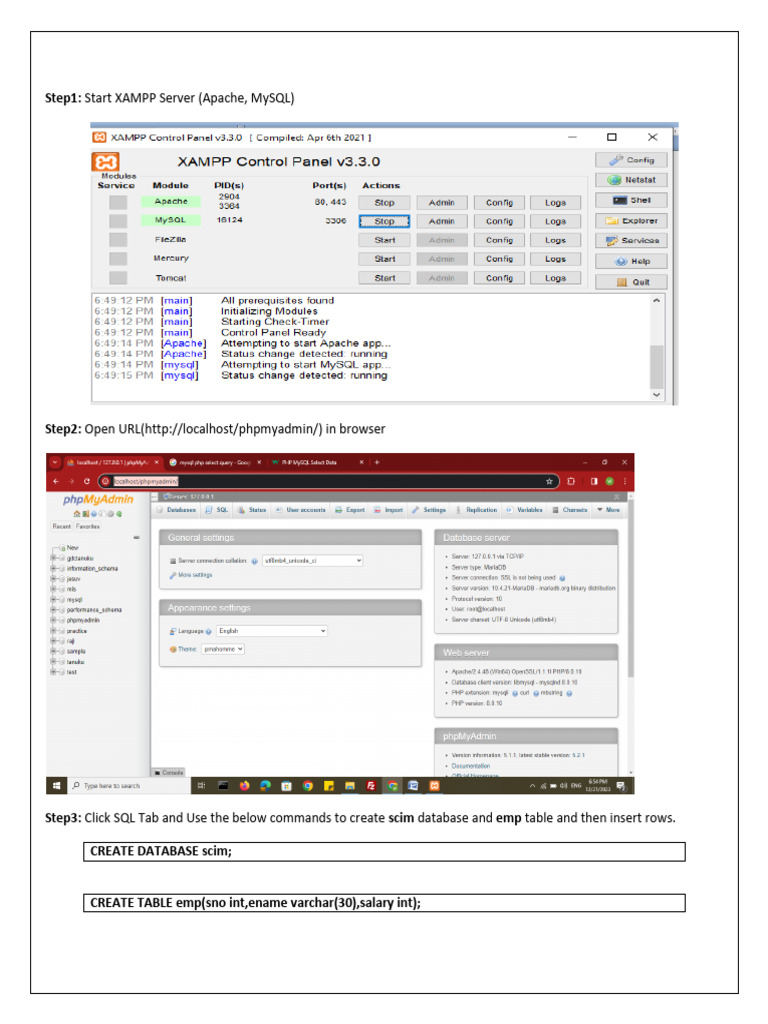This screenshot has width=768, height=1024.
Task: Open the Theme dropdown
Action: tap(223, 649)
